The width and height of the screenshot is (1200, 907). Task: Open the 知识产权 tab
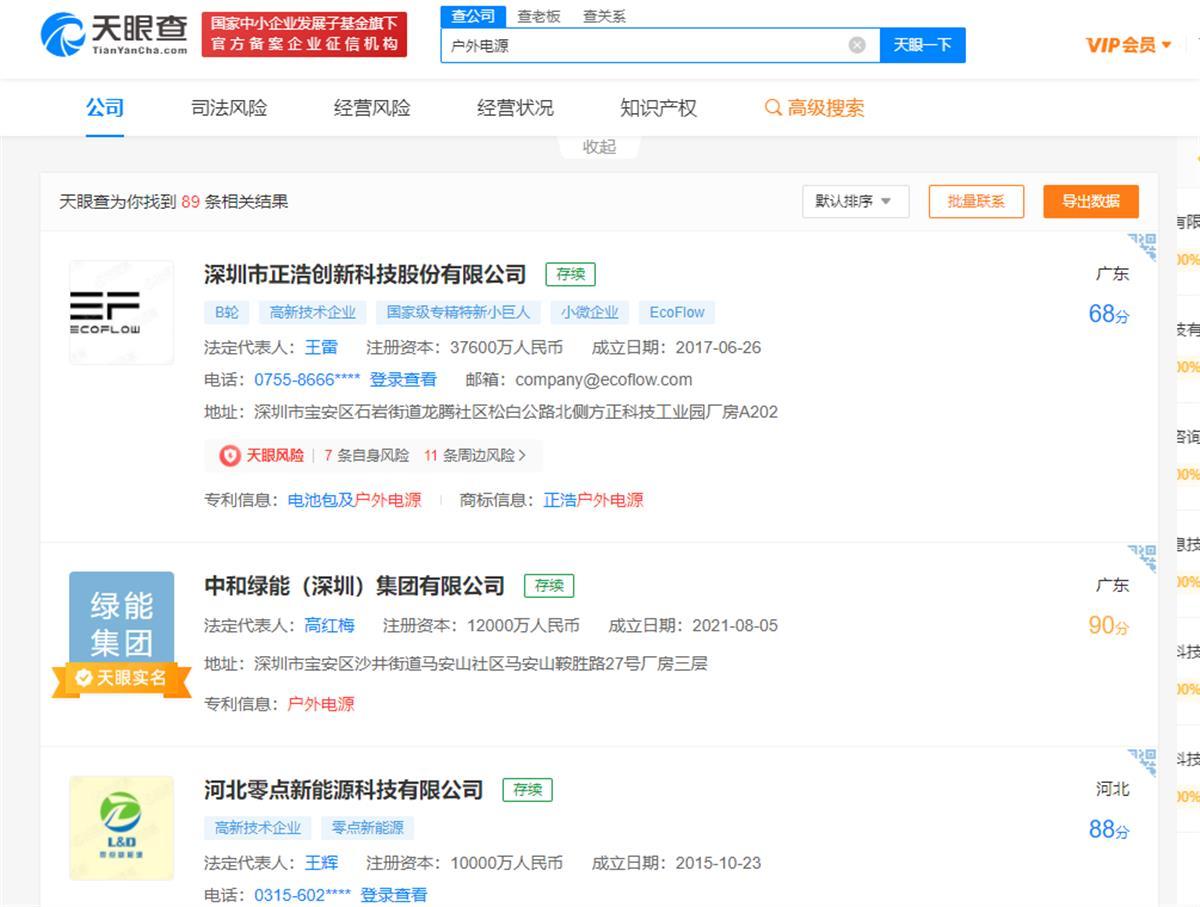coord(658,108)
